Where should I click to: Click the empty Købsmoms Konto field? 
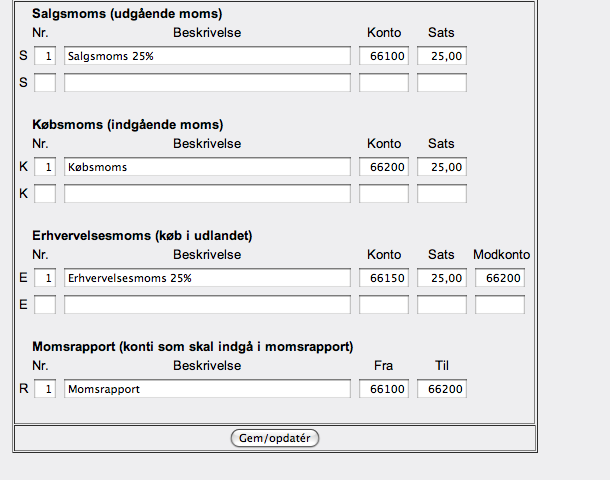(384, 193)
